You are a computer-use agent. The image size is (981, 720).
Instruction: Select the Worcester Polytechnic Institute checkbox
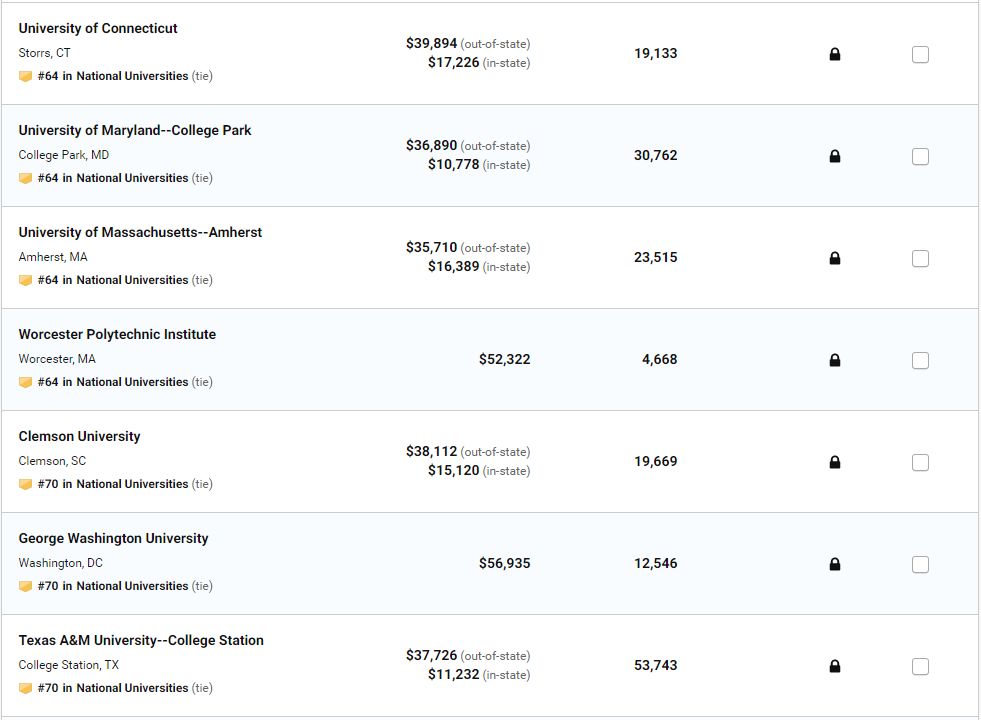920,360
